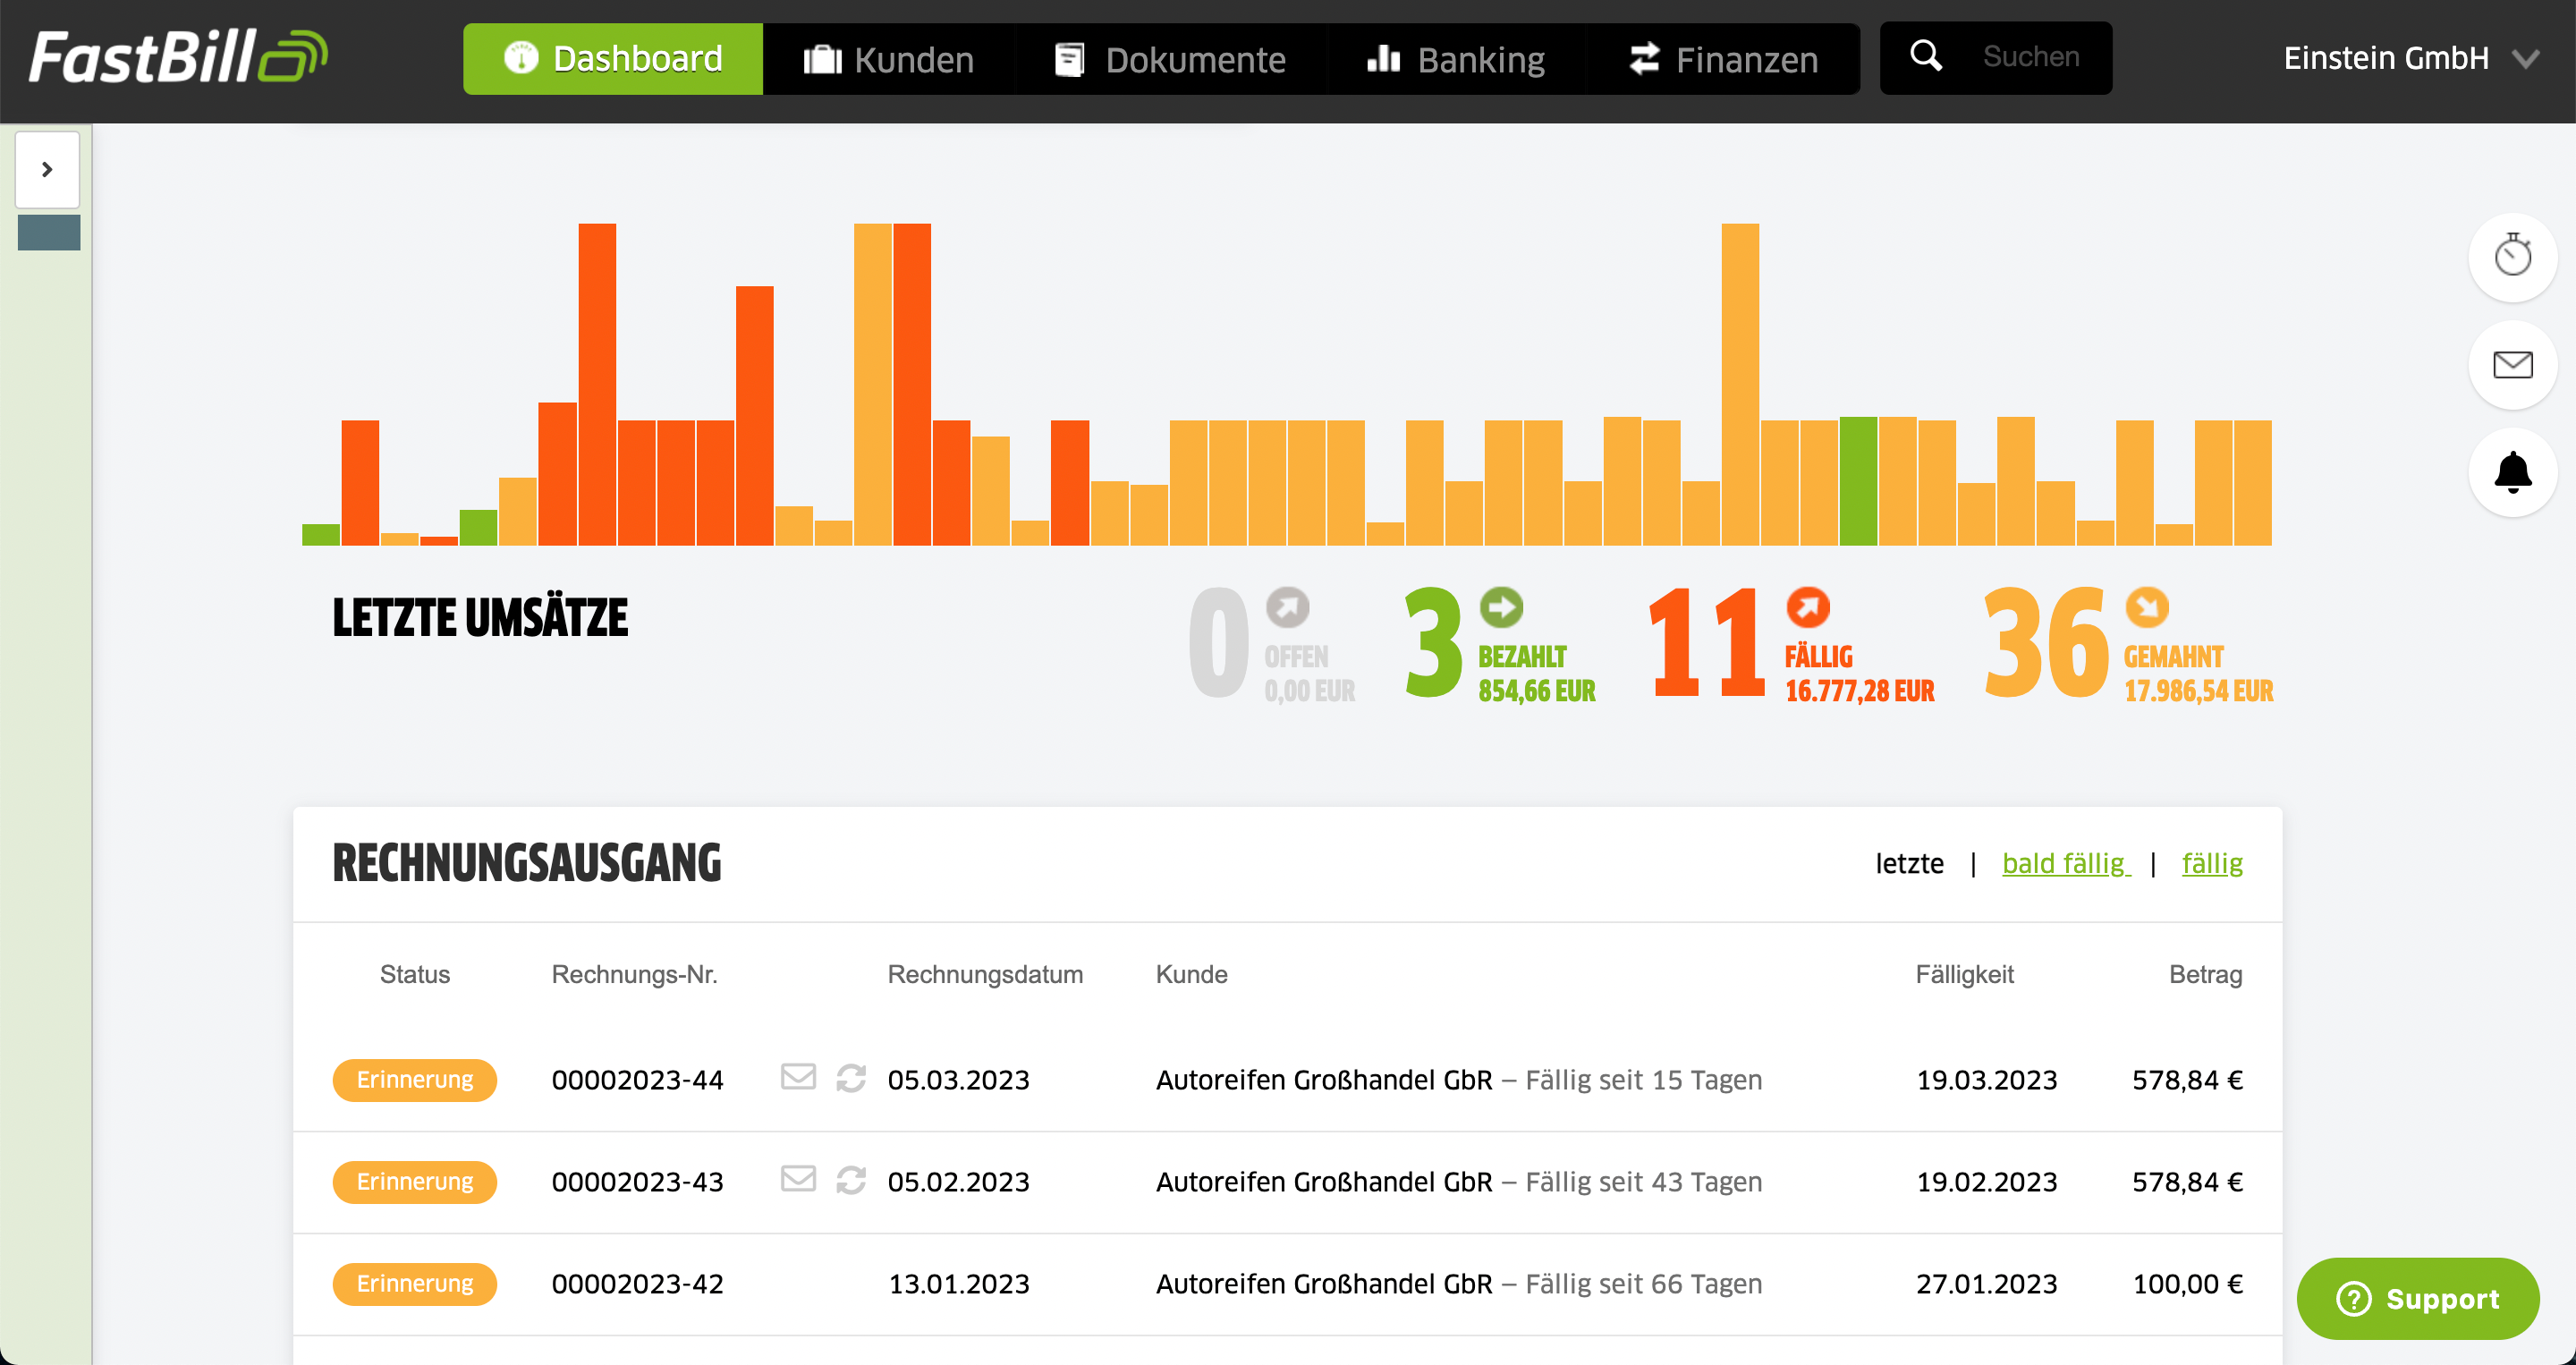
Task: Show the bald fällig invoices link
Action: pos(2065,863)
